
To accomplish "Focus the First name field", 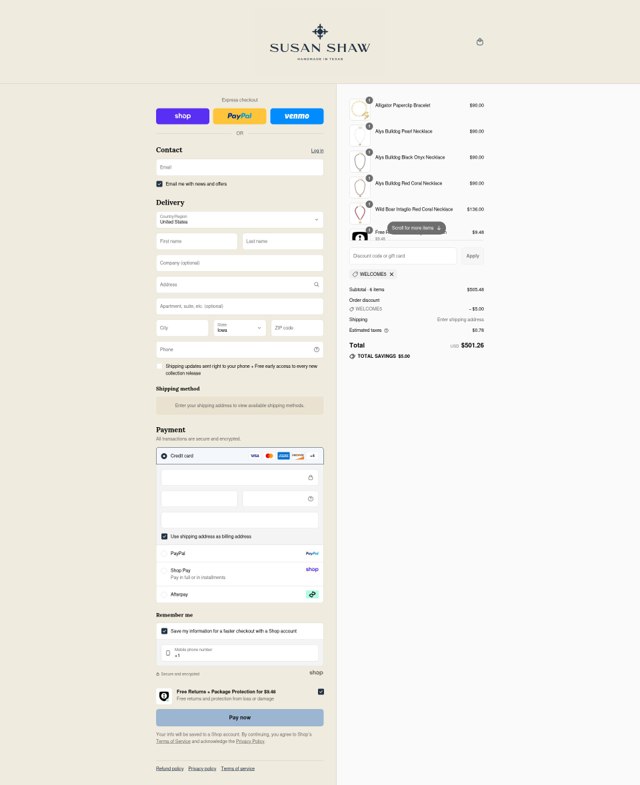I will [197, 241].
